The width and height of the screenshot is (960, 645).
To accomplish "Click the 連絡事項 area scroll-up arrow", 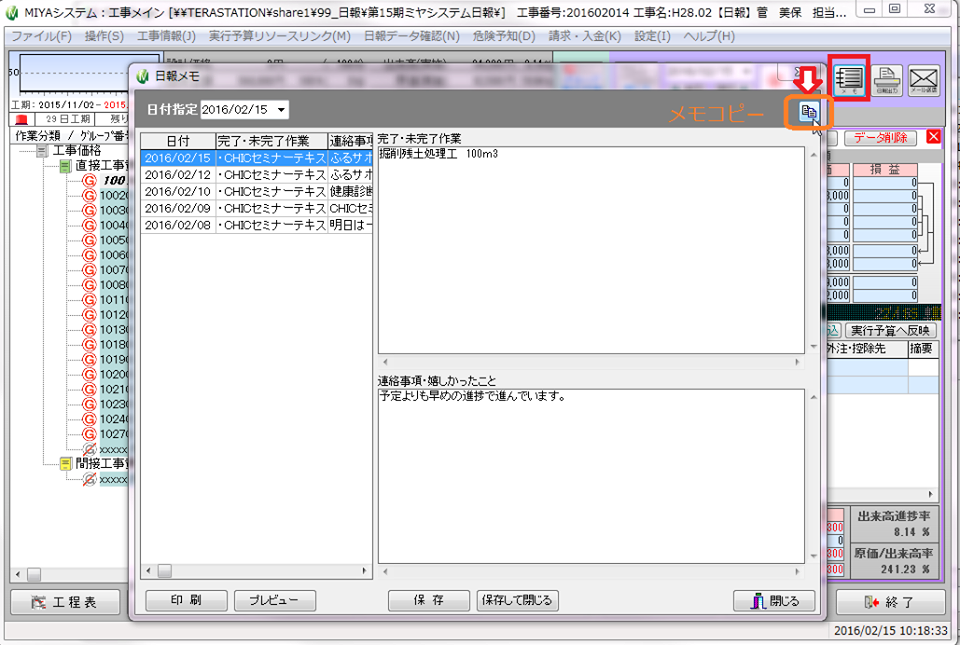I will 814,397.
